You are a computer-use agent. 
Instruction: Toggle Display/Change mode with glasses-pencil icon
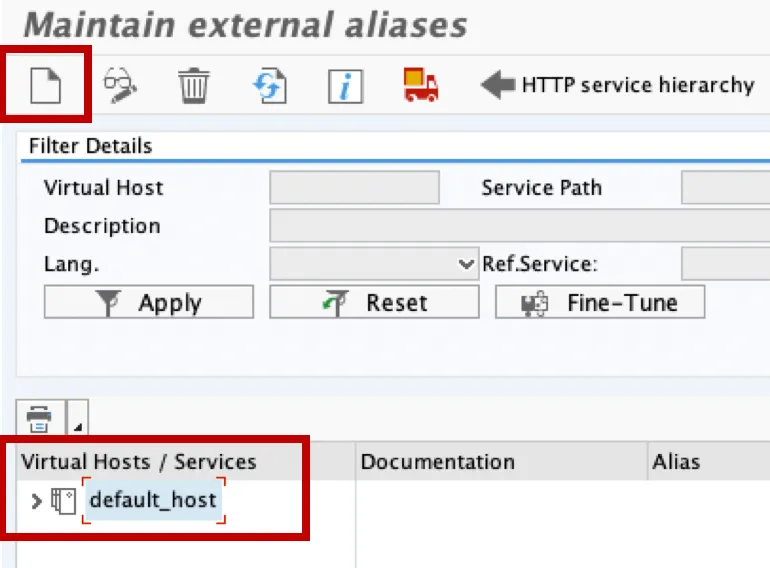[x=121, y=85]
